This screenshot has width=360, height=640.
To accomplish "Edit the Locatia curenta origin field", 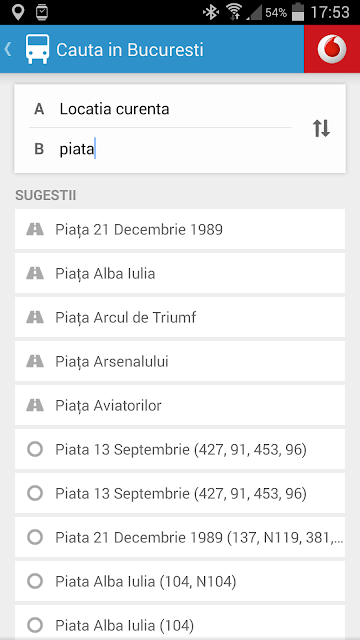I will 160,109.
